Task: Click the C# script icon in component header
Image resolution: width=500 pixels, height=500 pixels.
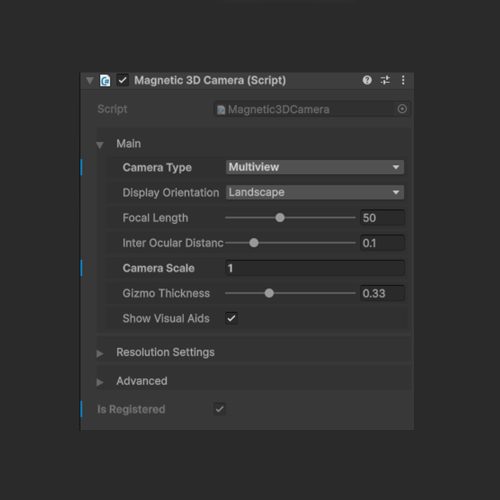Action: point(105,80)
